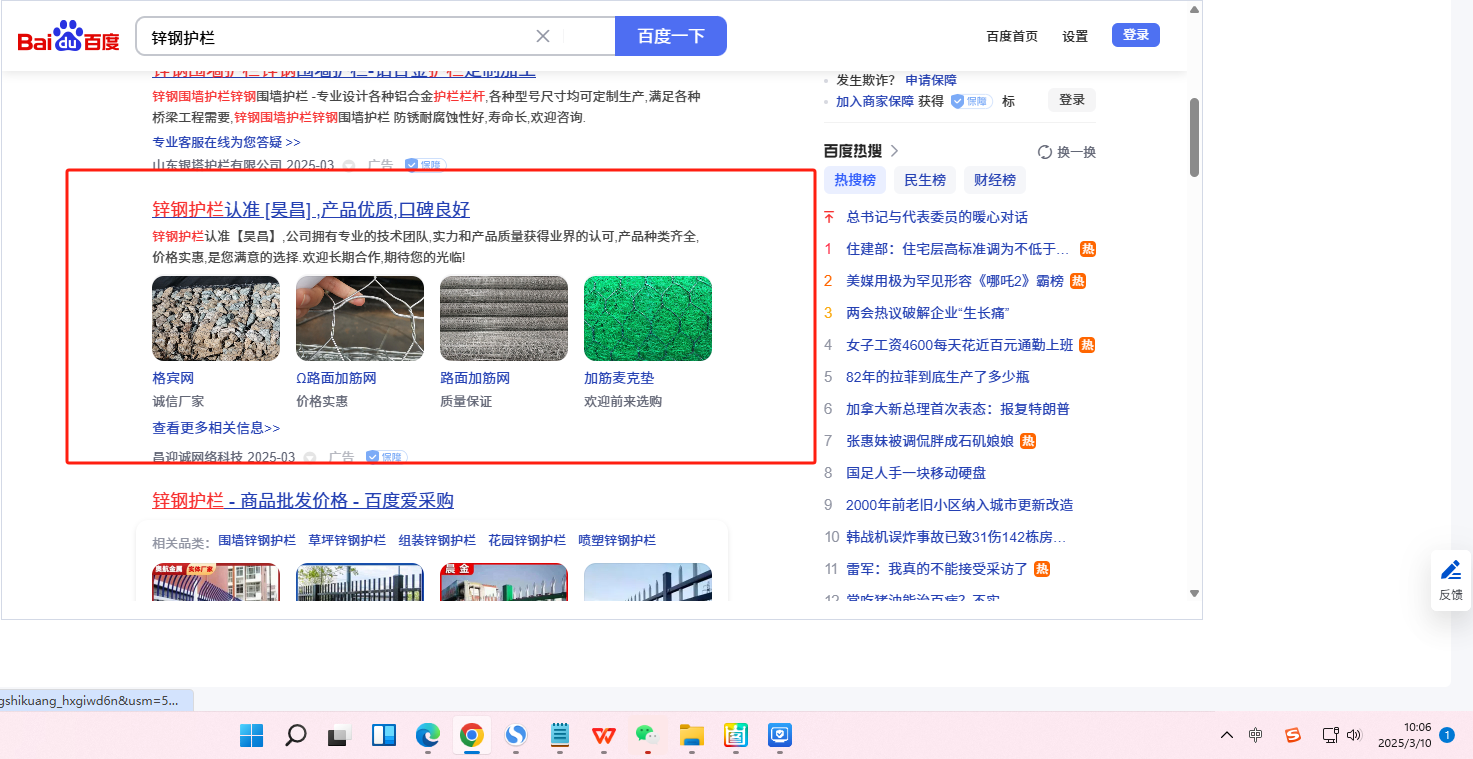Click the blue 登录 button in header

(1136, 35)
